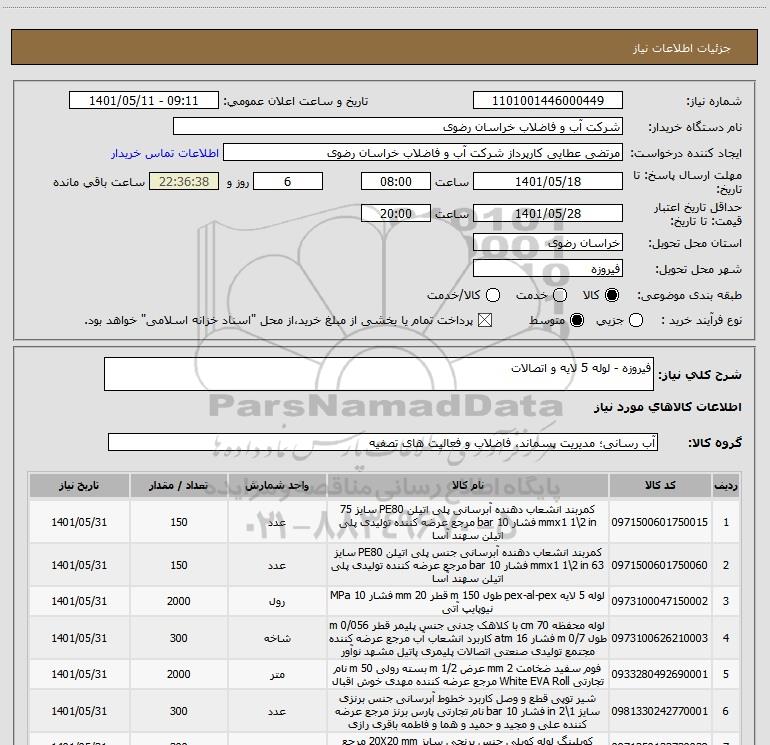Select the کالا radio button

612,295
